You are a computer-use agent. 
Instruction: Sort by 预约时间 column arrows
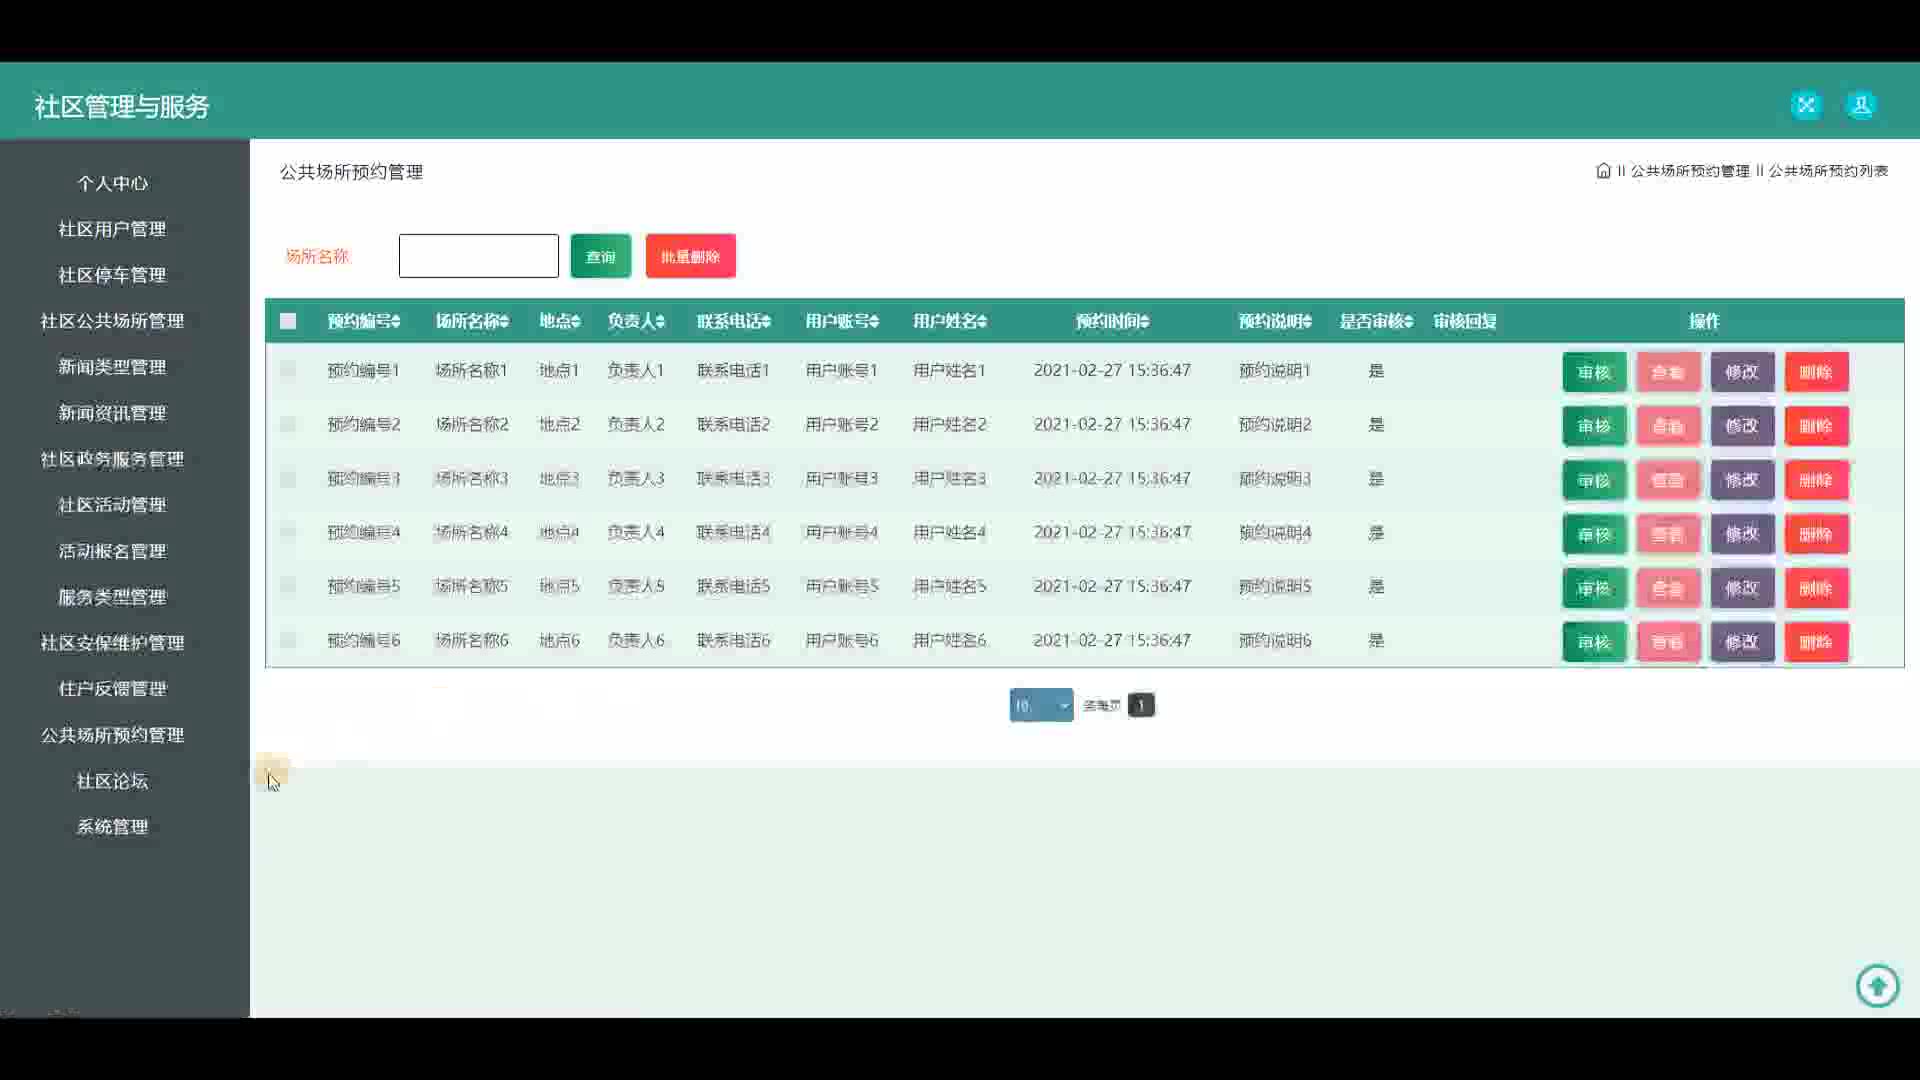1145,321
